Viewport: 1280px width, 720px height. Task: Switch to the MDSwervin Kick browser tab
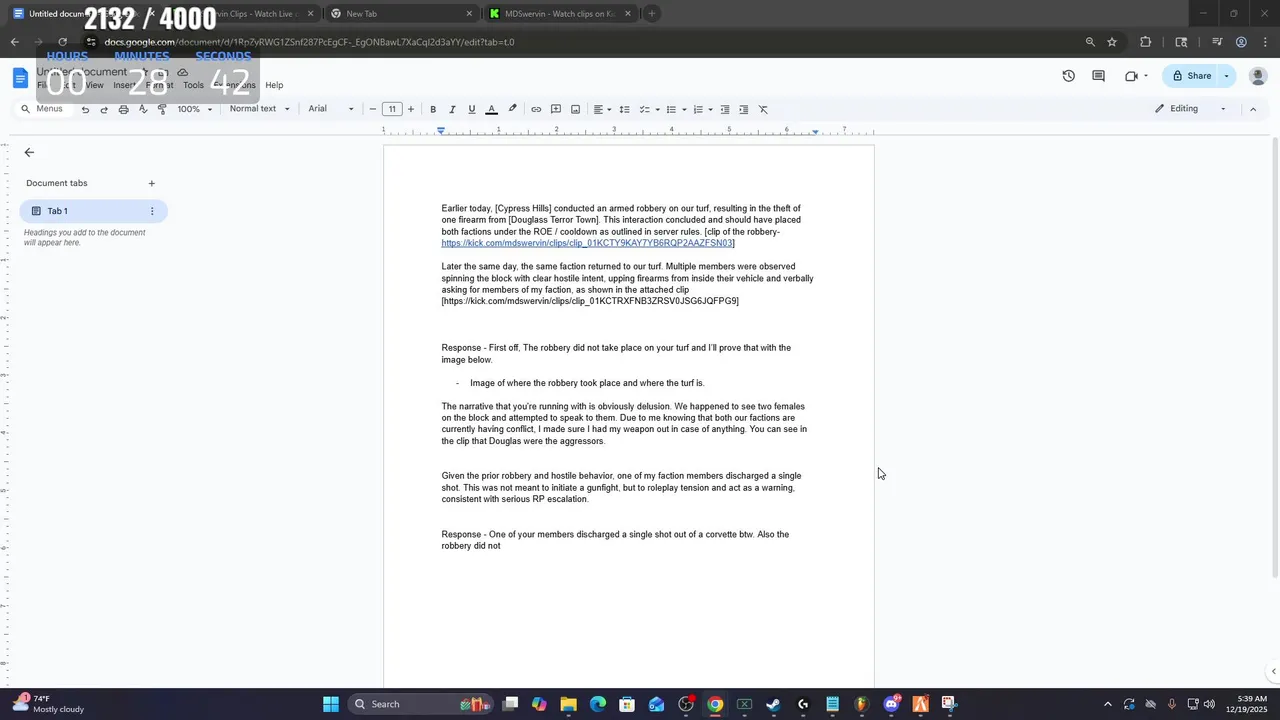click(x=559, y=14)
